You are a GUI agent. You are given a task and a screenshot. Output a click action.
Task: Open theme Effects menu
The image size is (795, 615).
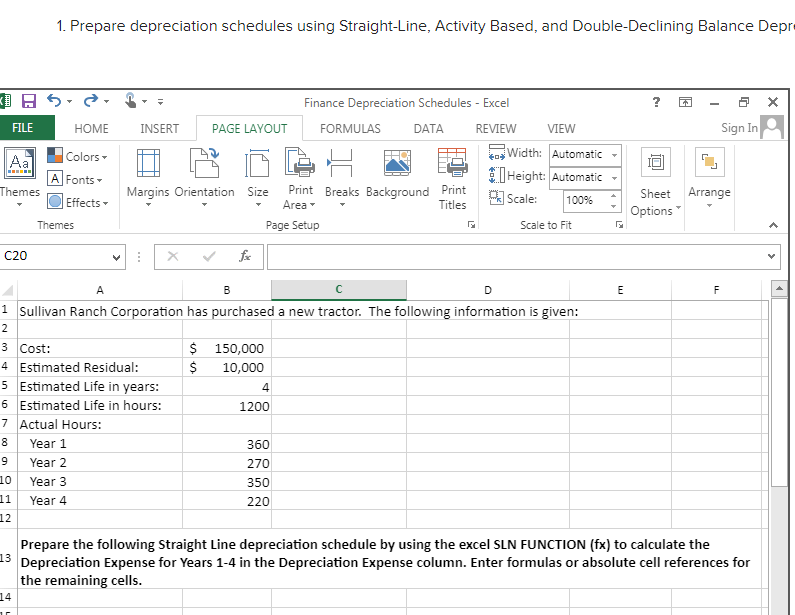tap(78, 202)
